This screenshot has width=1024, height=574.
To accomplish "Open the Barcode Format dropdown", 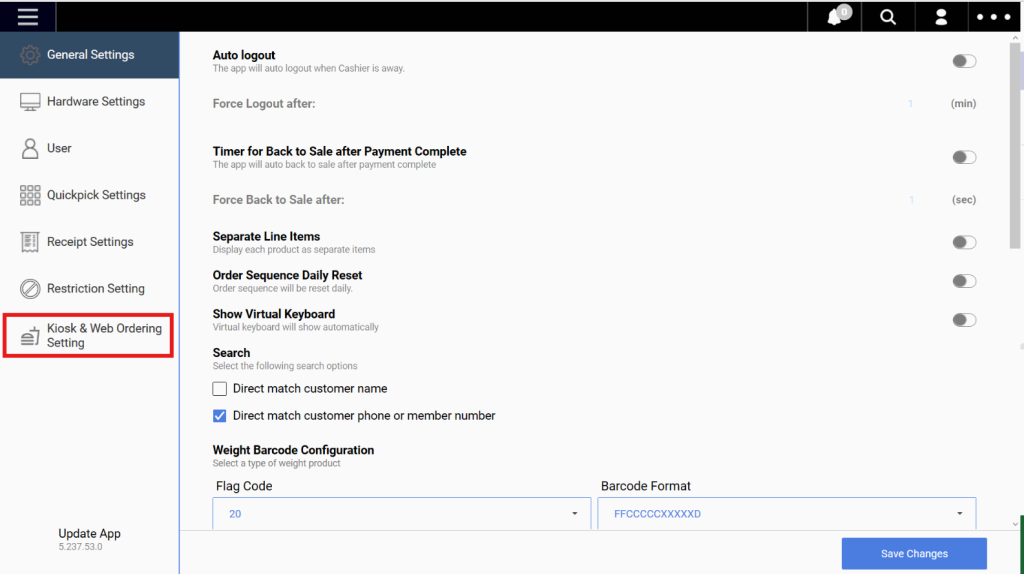I will 786,513.
